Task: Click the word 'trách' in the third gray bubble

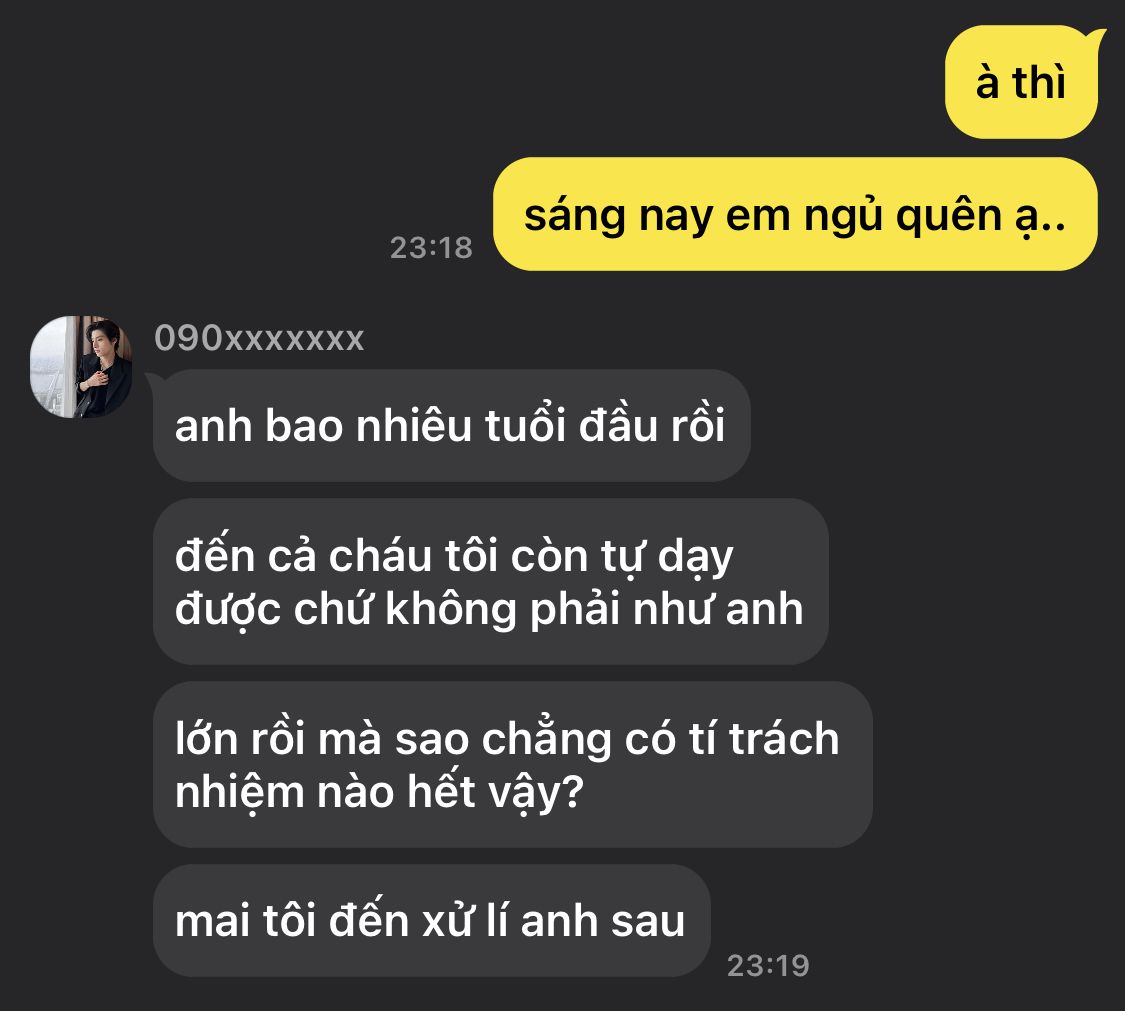Action: pyautogui.click(x=784, y=738)
